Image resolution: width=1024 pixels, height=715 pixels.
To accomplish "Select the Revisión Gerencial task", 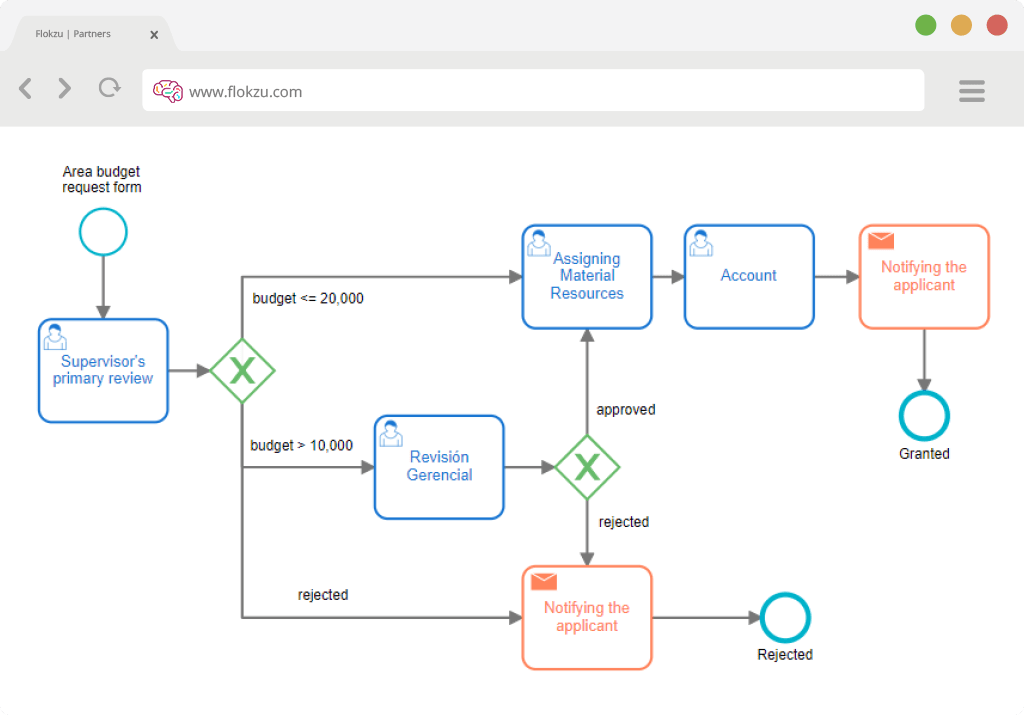I will [439, 468].
